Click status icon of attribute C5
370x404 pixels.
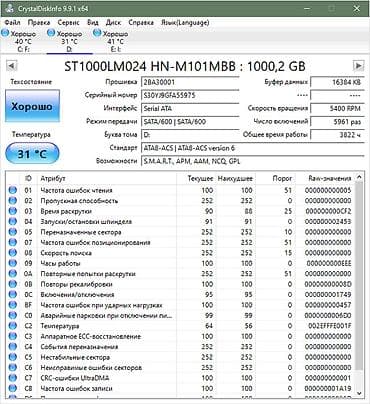point(12,357)
